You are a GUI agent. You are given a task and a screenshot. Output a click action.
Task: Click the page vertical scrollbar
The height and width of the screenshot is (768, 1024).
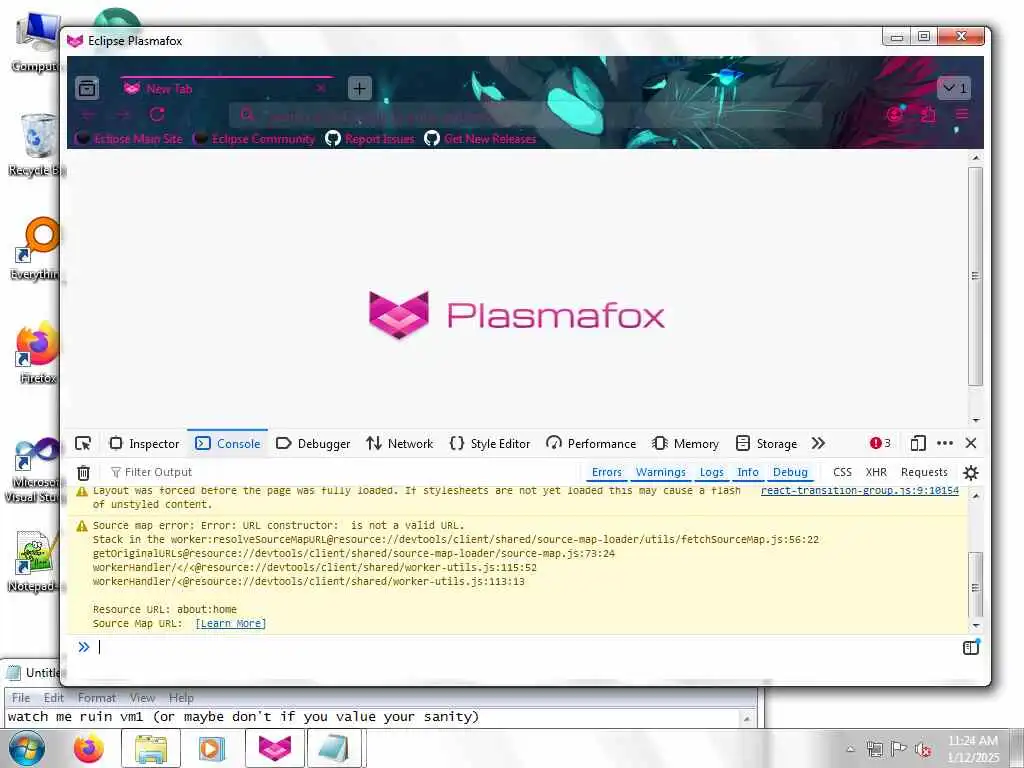[x=976, y=276]
